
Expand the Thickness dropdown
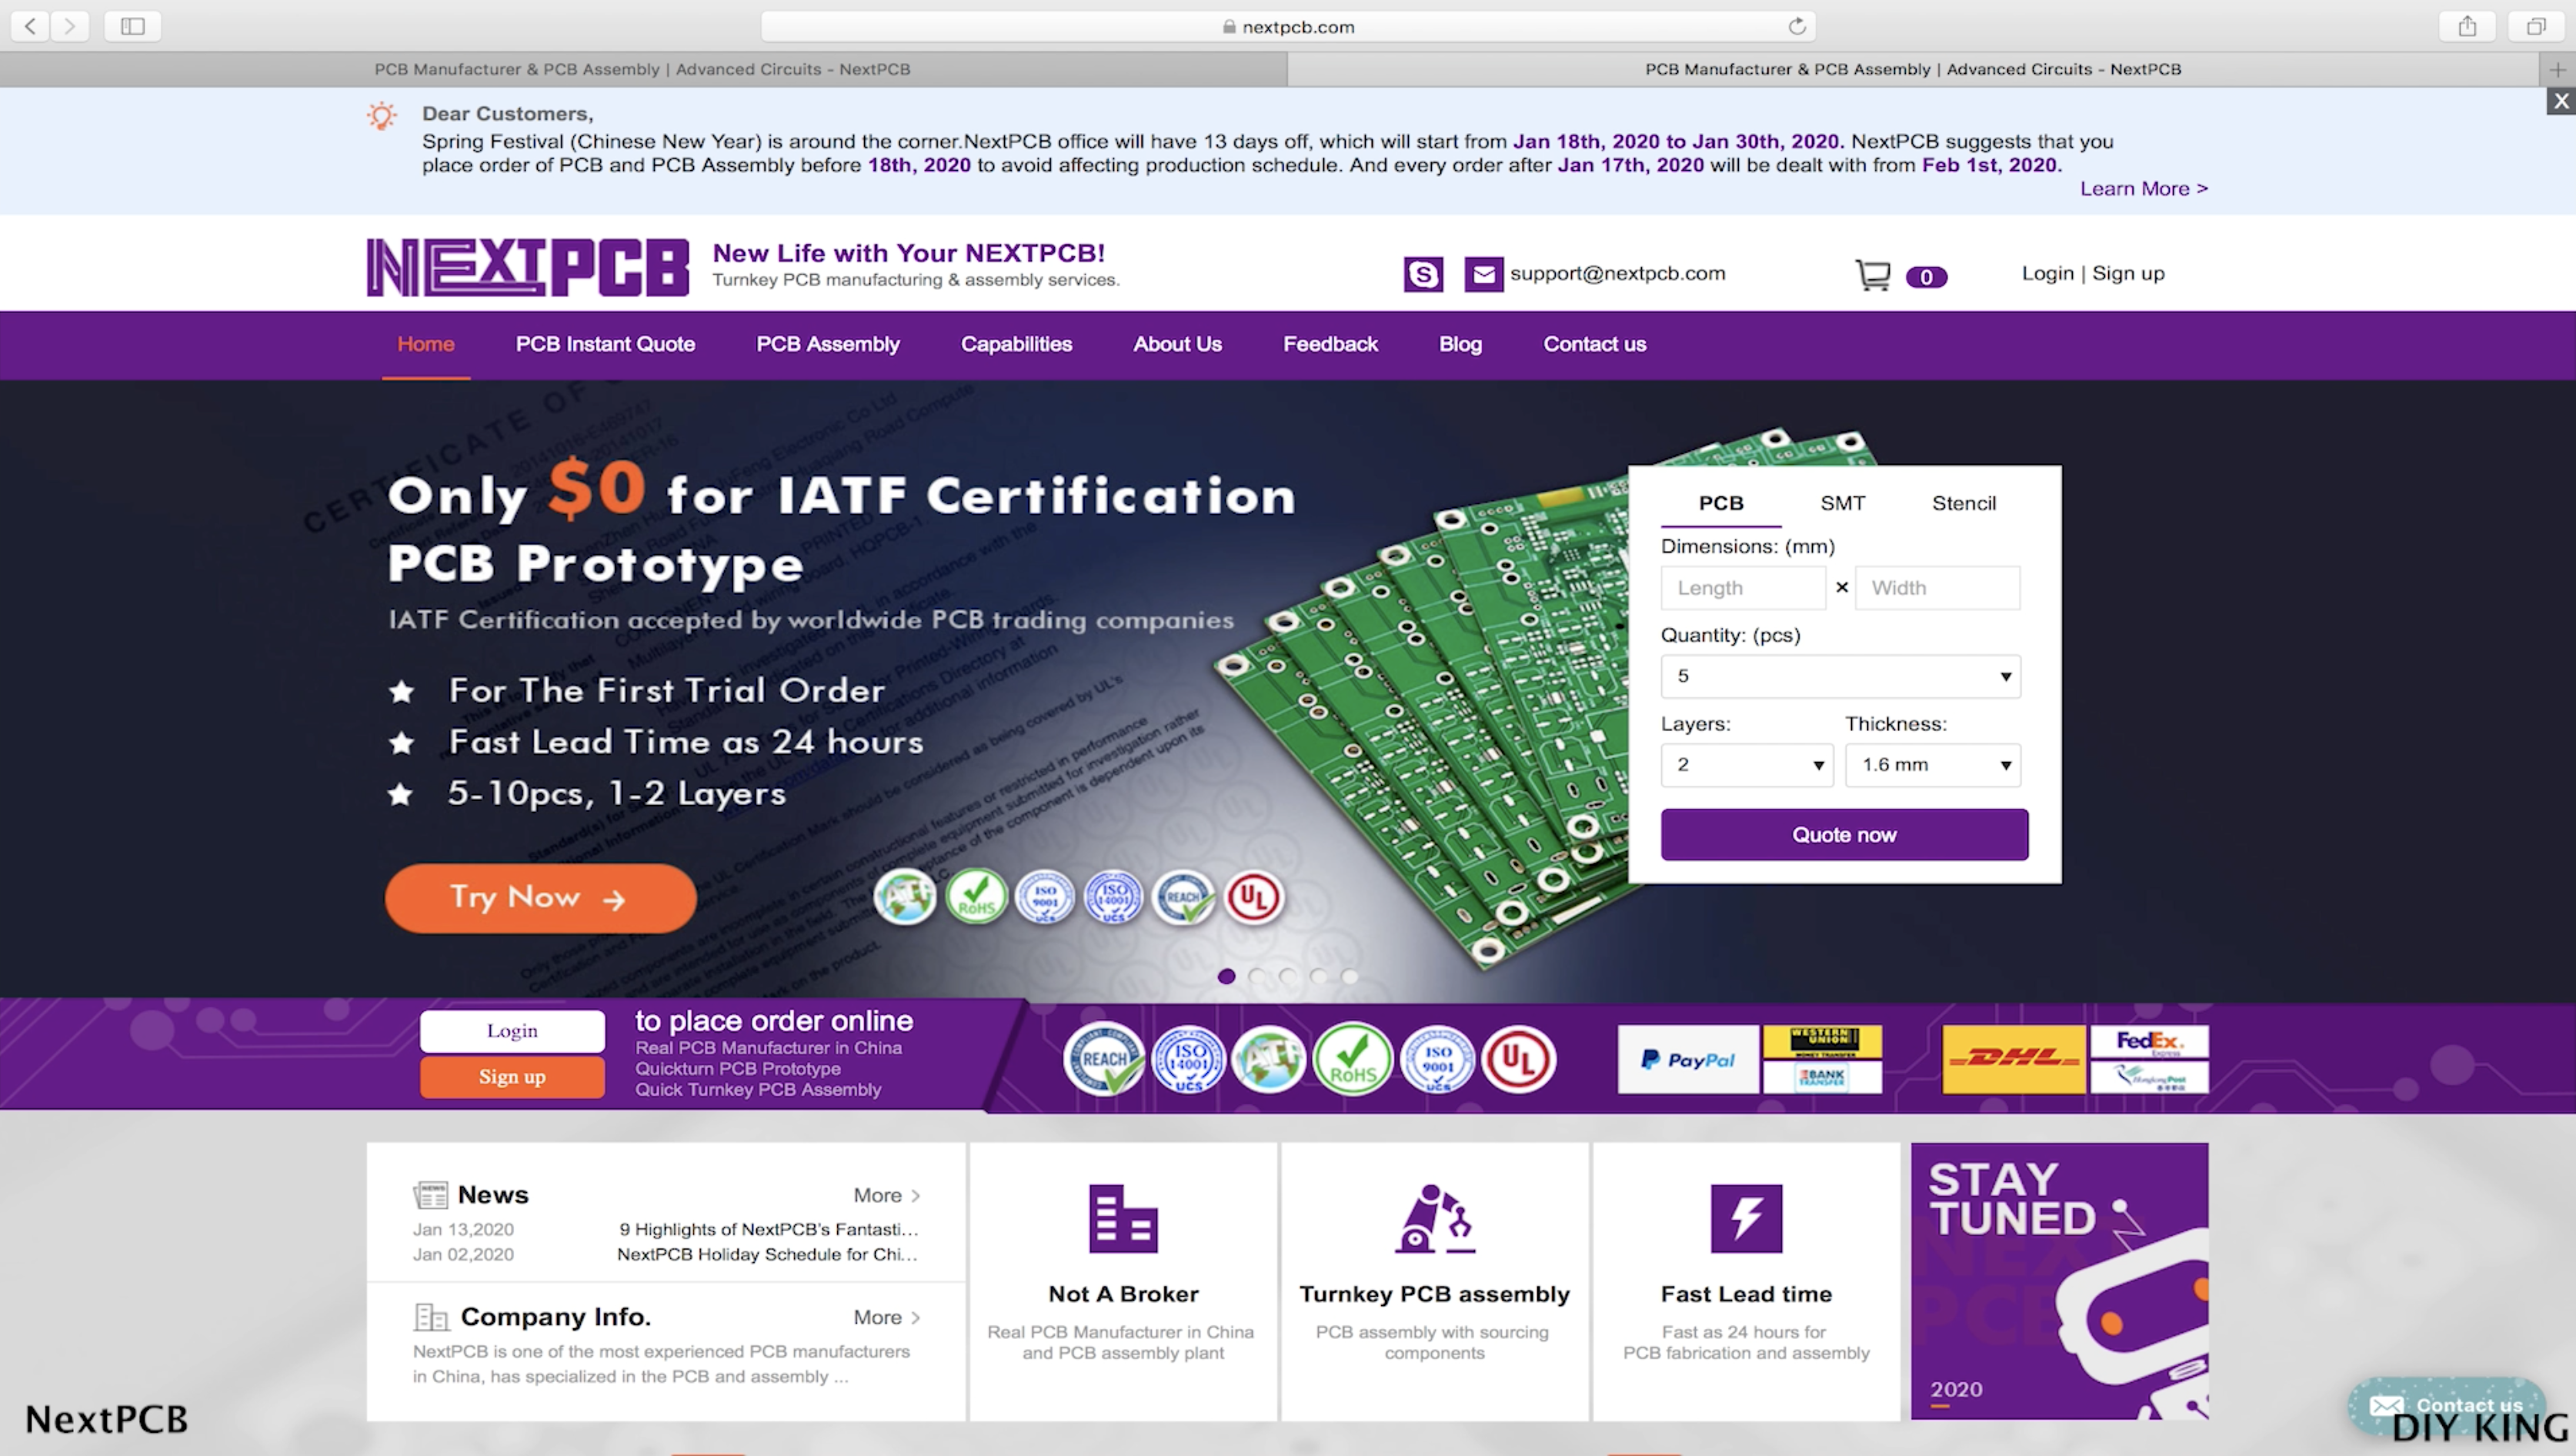tap(1932, 765)
